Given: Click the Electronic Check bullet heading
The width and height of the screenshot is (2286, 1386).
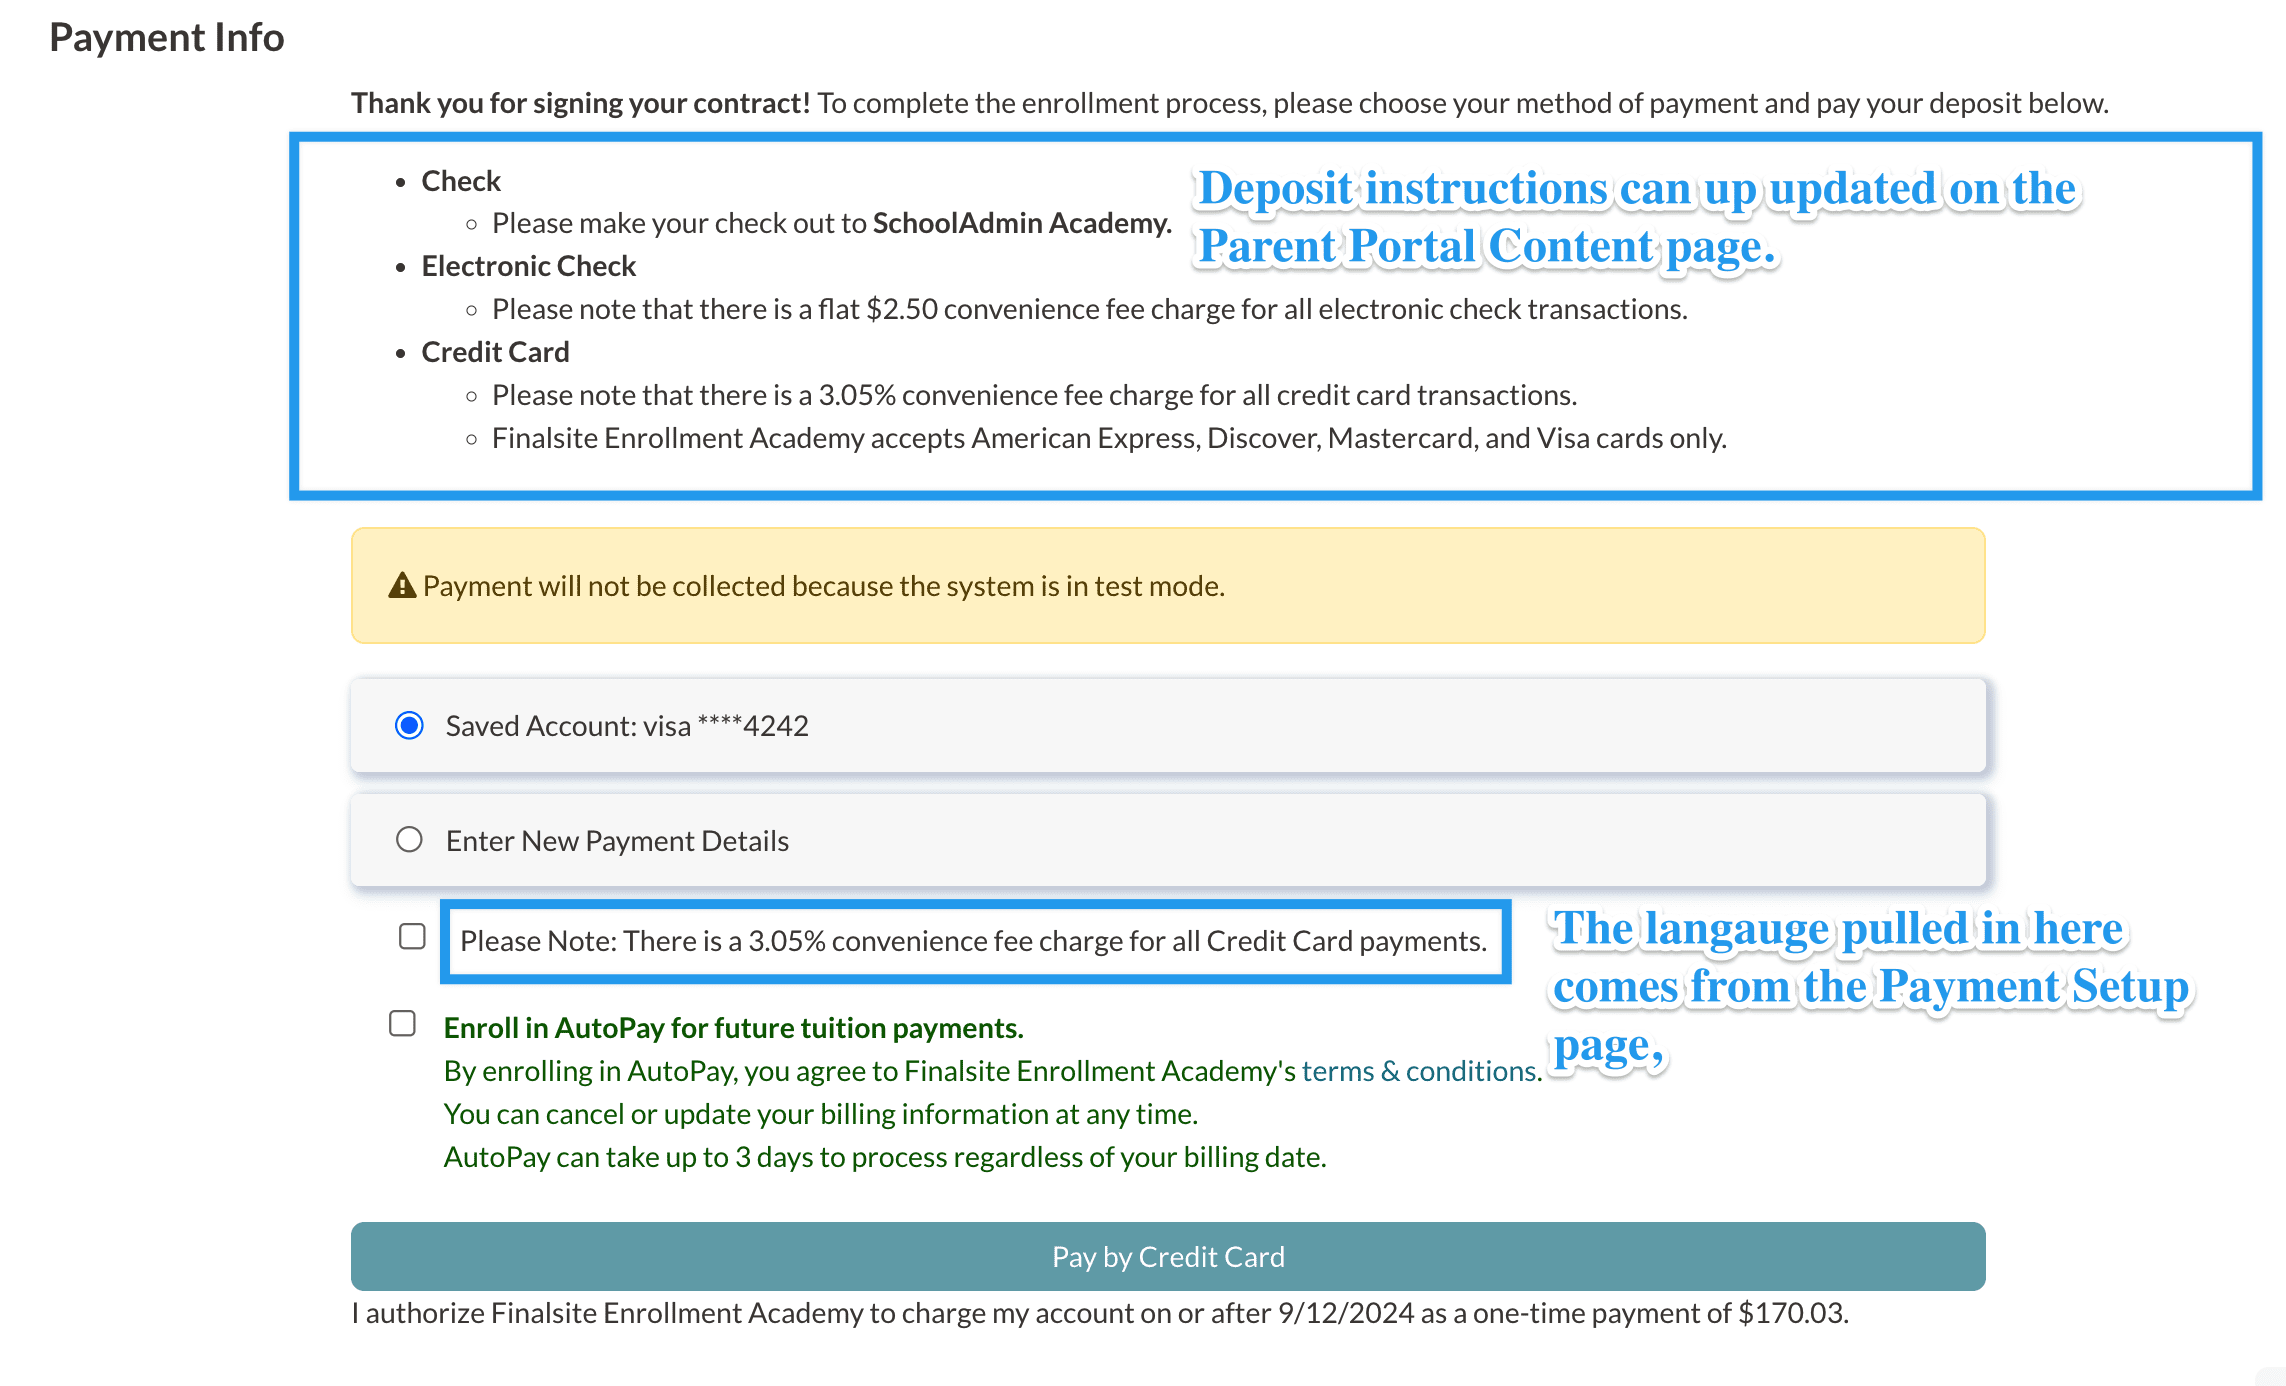Looking at the screenshot, I should click(x=528, y=266).
